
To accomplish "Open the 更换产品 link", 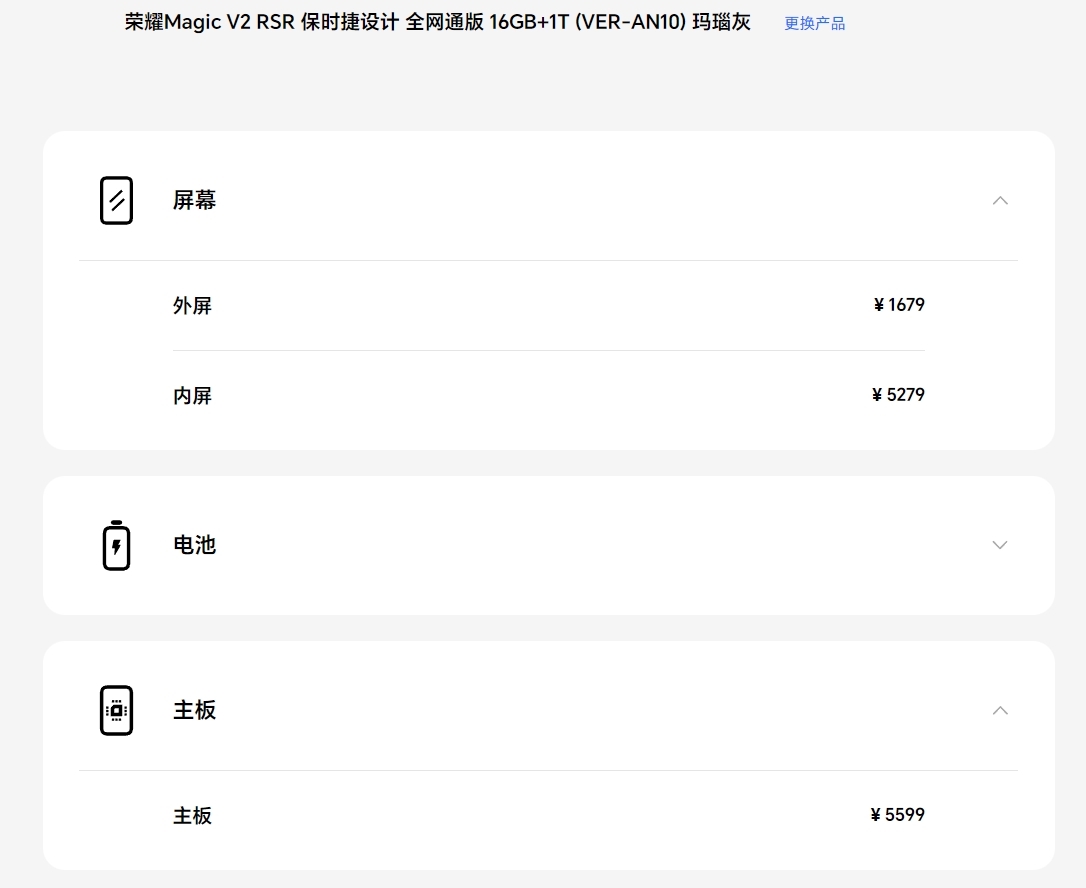I will (814, 23).
